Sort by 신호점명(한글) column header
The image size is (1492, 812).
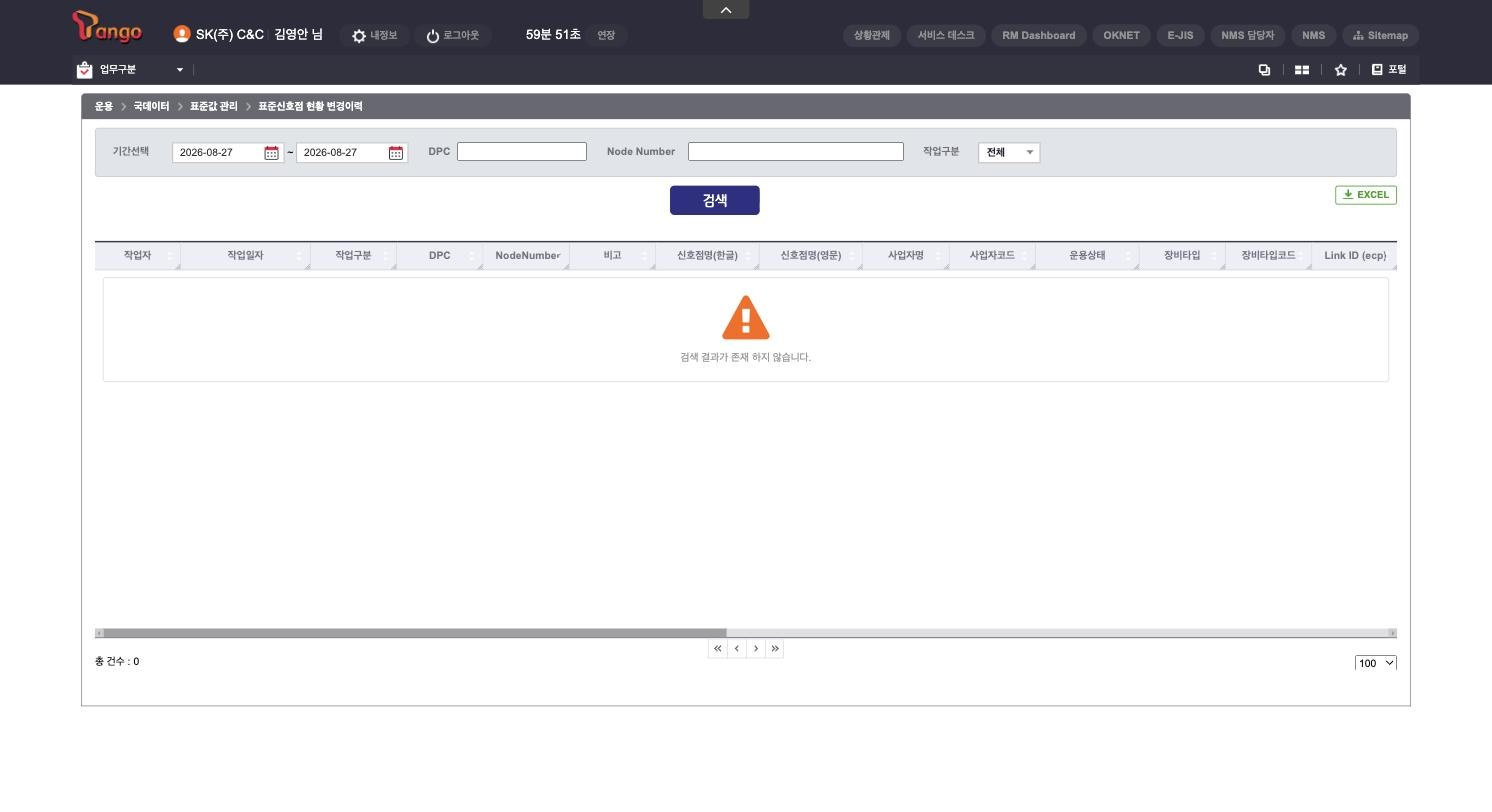point(707,256)
